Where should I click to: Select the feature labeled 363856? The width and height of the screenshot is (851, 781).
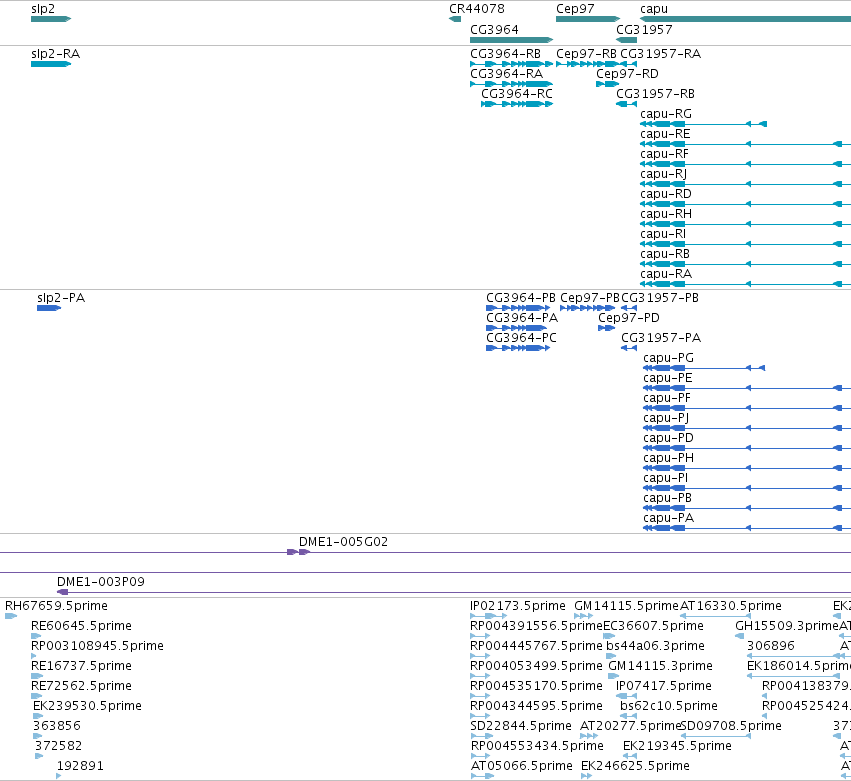tap(57, 726)
